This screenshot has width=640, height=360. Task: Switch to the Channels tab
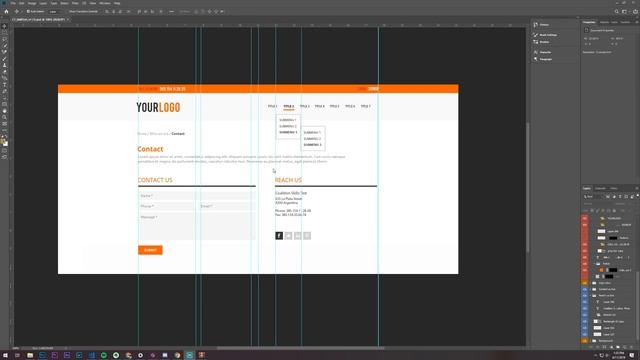(x=600, y=188)
